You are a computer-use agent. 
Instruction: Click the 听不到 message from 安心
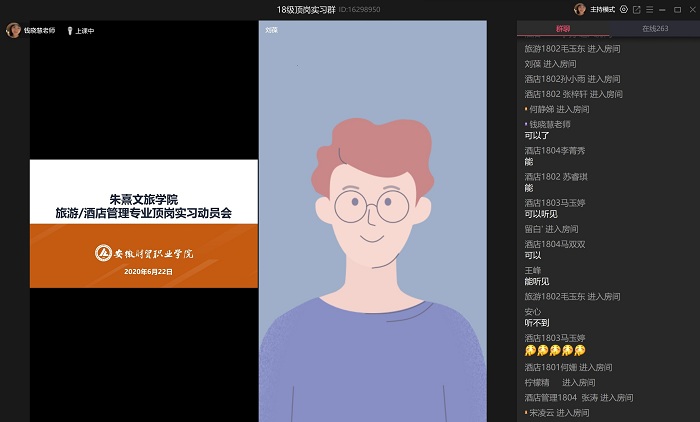(x=537, y=324)
